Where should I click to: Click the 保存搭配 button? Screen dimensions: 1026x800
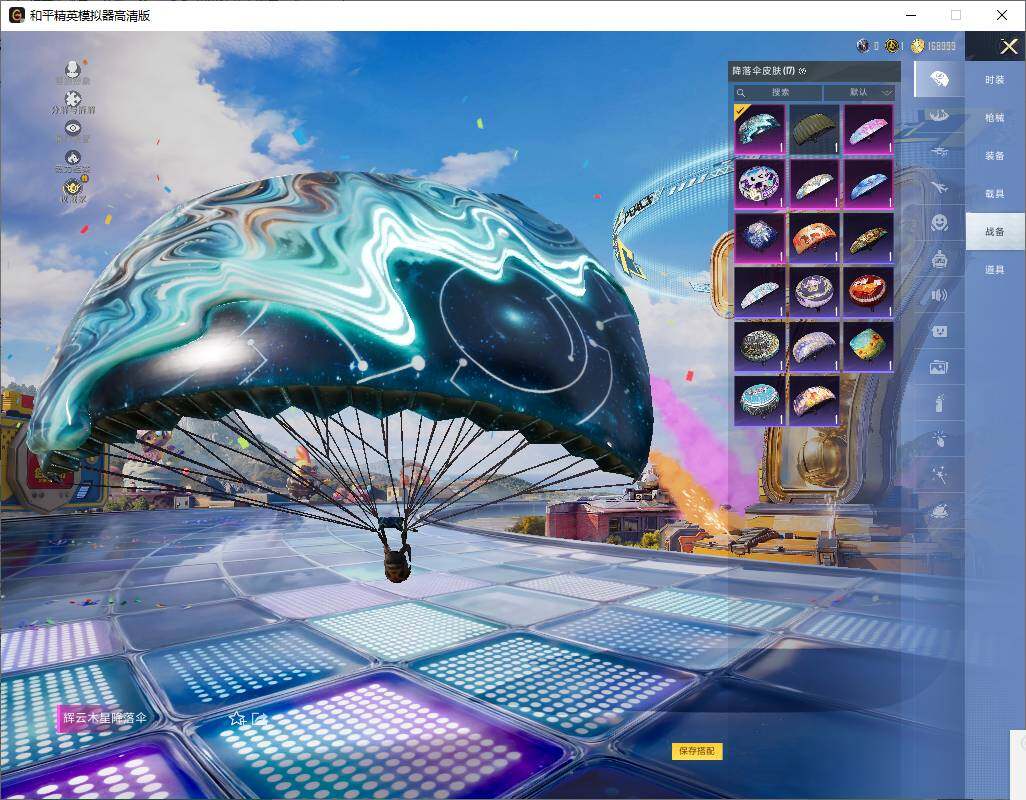[x=697, y=751]
